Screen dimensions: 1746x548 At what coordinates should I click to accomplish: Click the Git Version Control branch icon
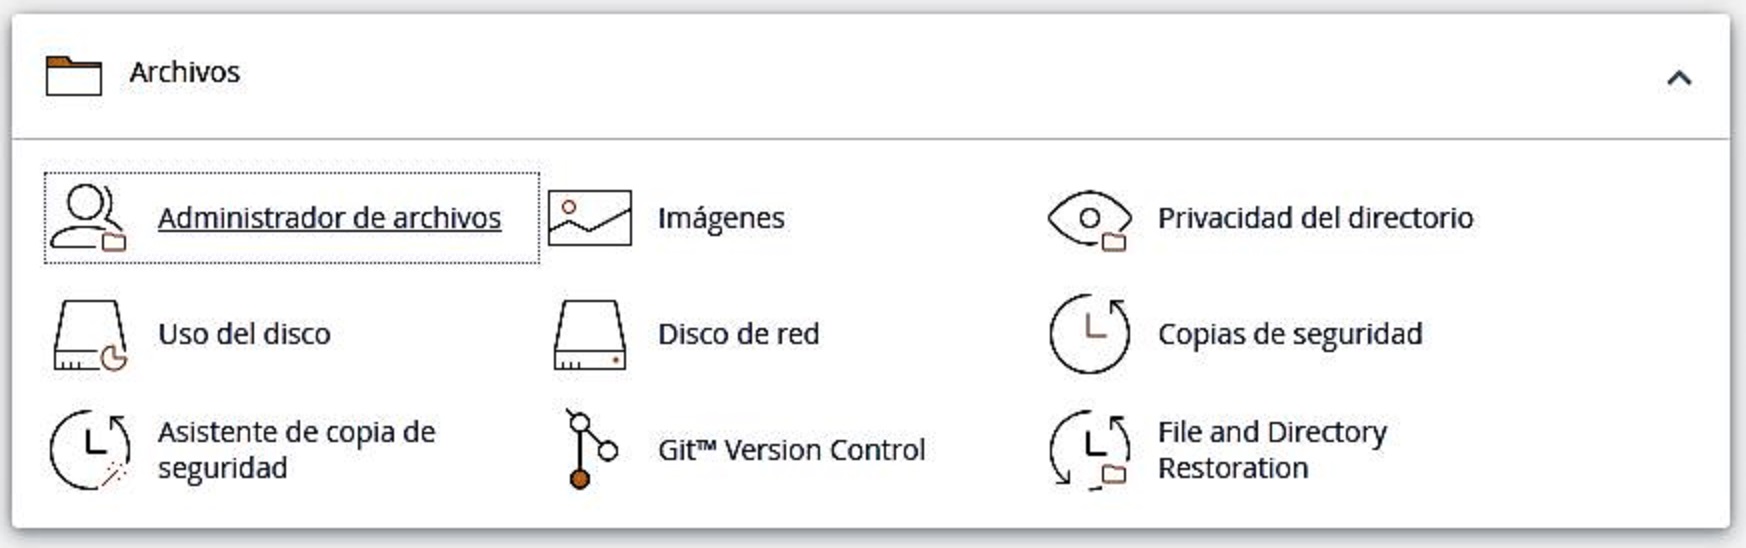(590, 450)
